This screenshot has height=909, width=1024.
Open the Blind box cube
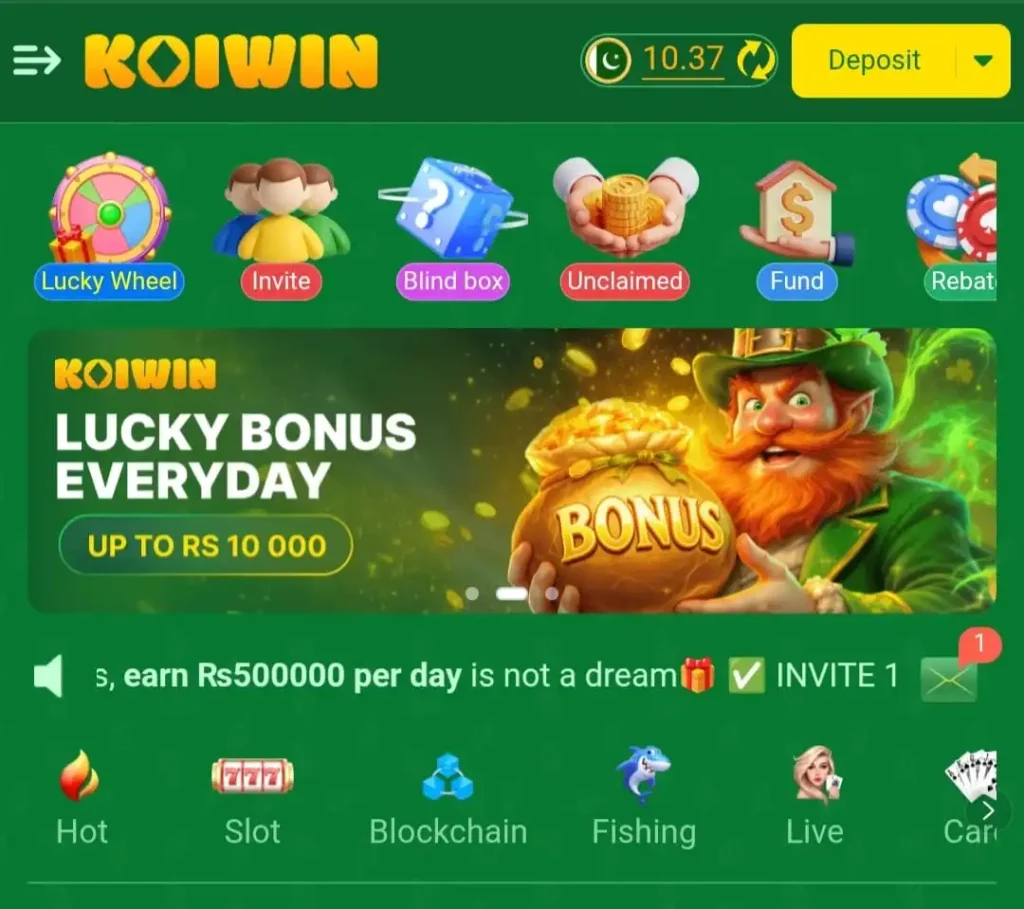pos(453,227)
